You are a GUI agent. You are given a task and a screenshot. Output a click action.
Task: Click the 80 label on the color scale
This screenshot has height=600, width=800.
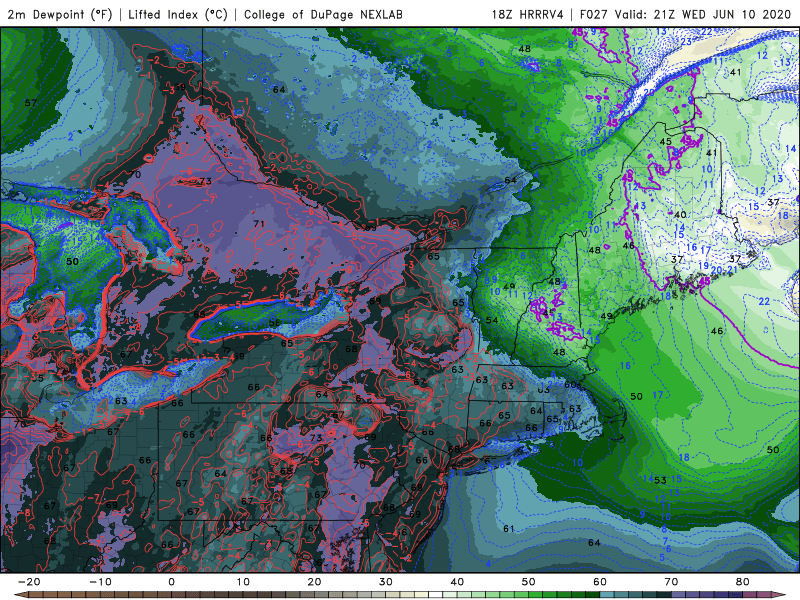[x=742, y=582]
